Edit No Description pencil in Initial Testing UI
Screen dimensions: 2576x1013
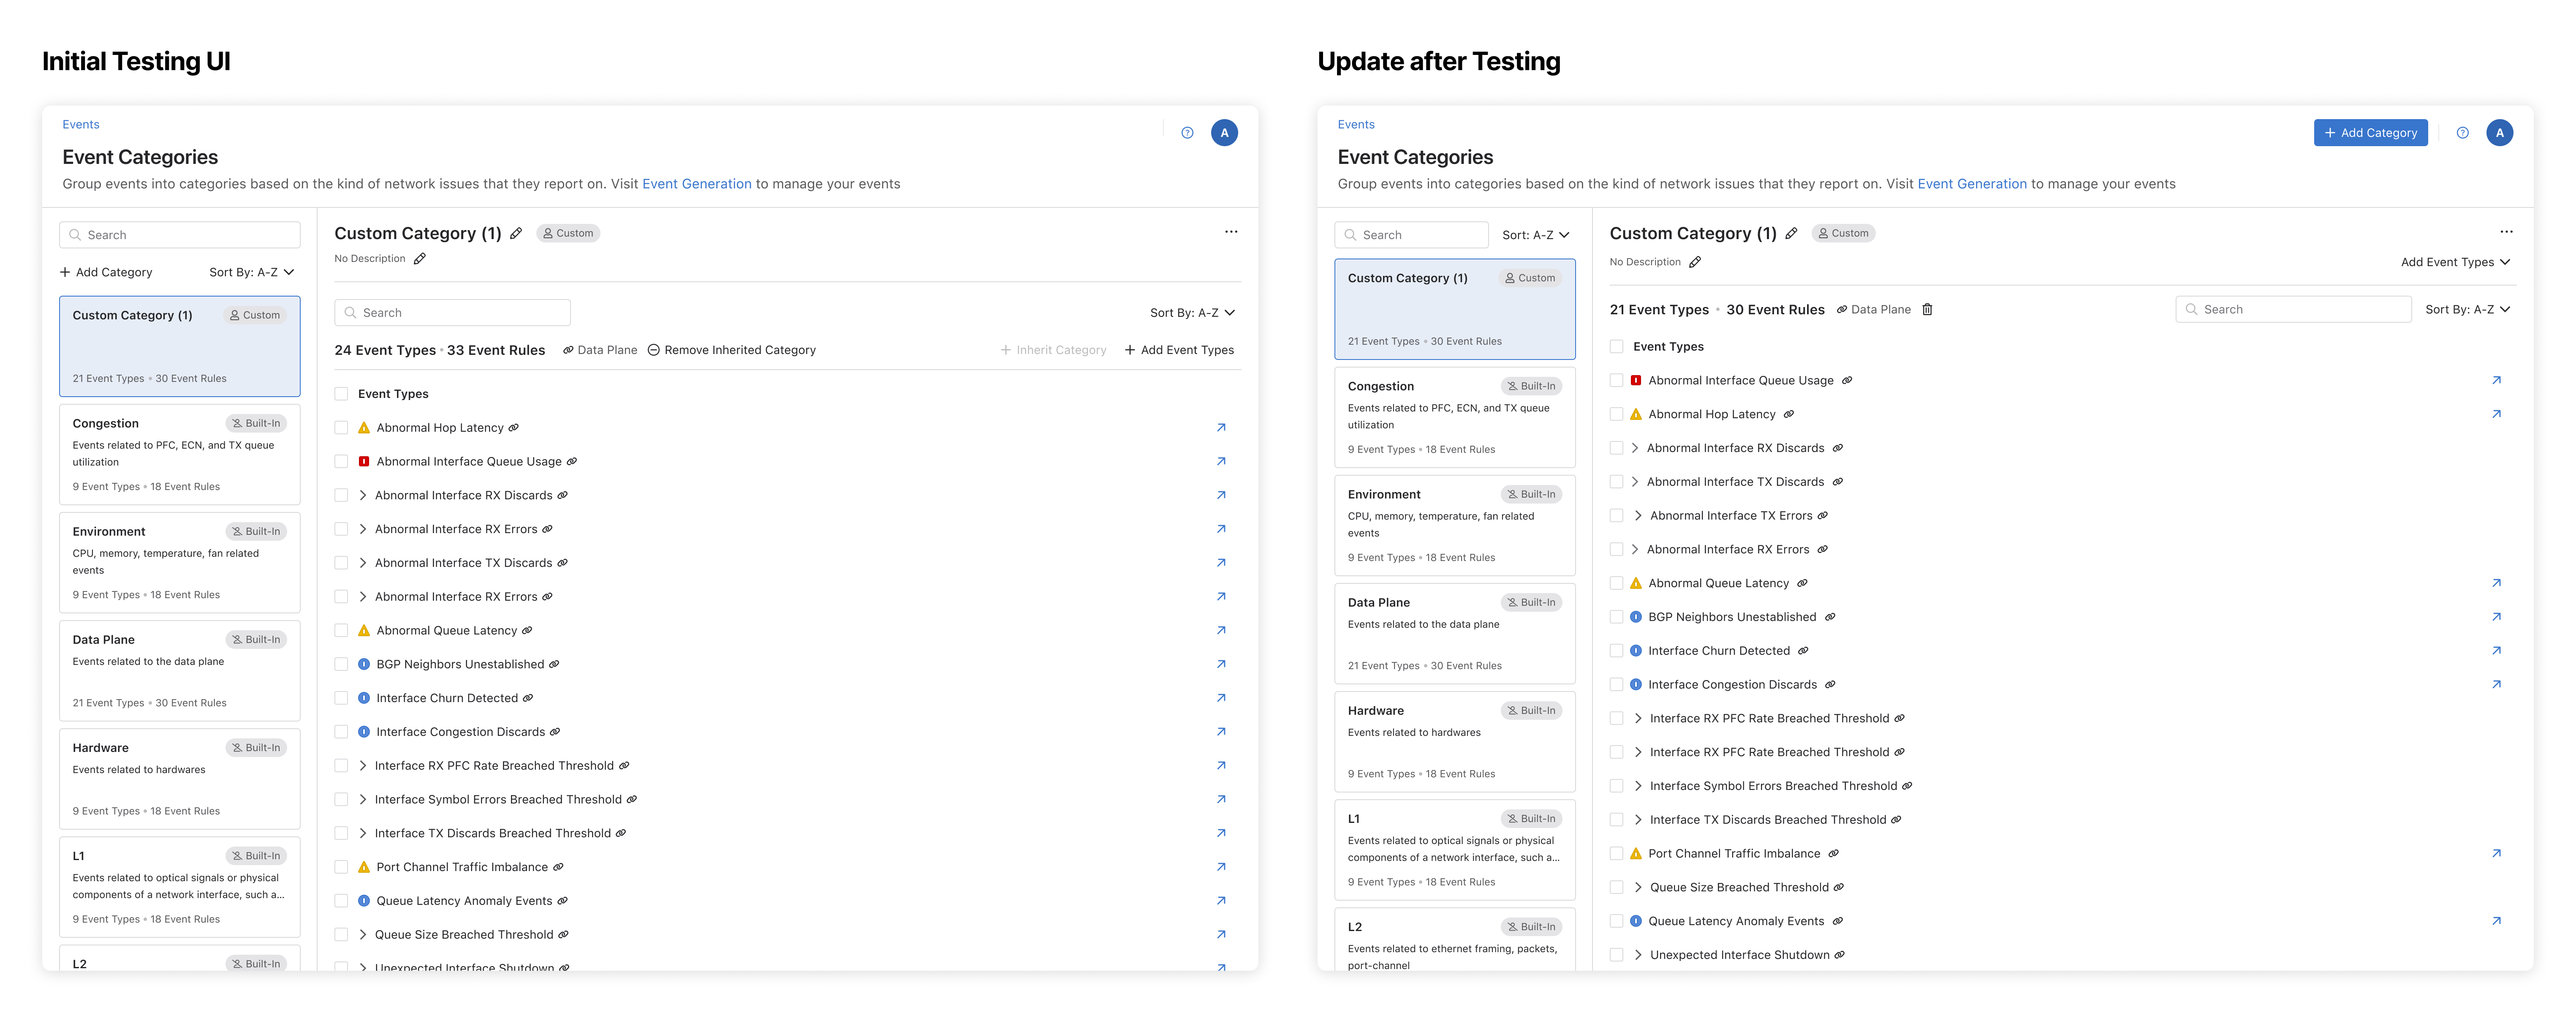(420, 259)
